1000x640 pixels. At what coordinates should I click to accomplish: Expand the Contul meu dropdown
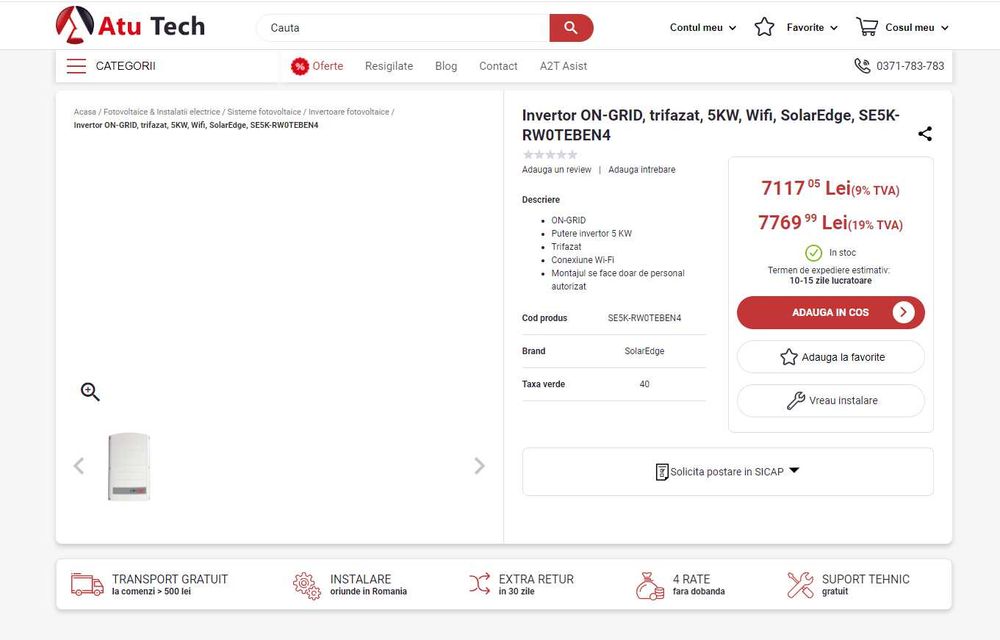click(703, 28)
